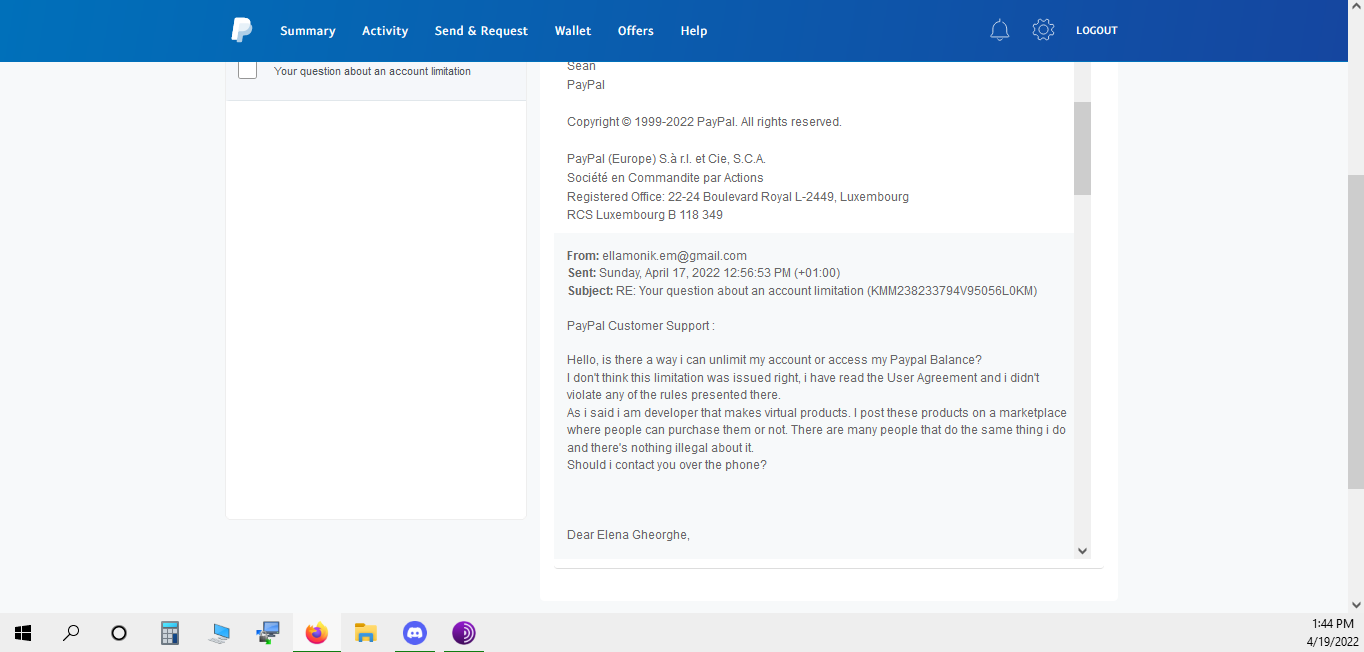Click page scrollbar down arrow

[x=1356, y=604]
